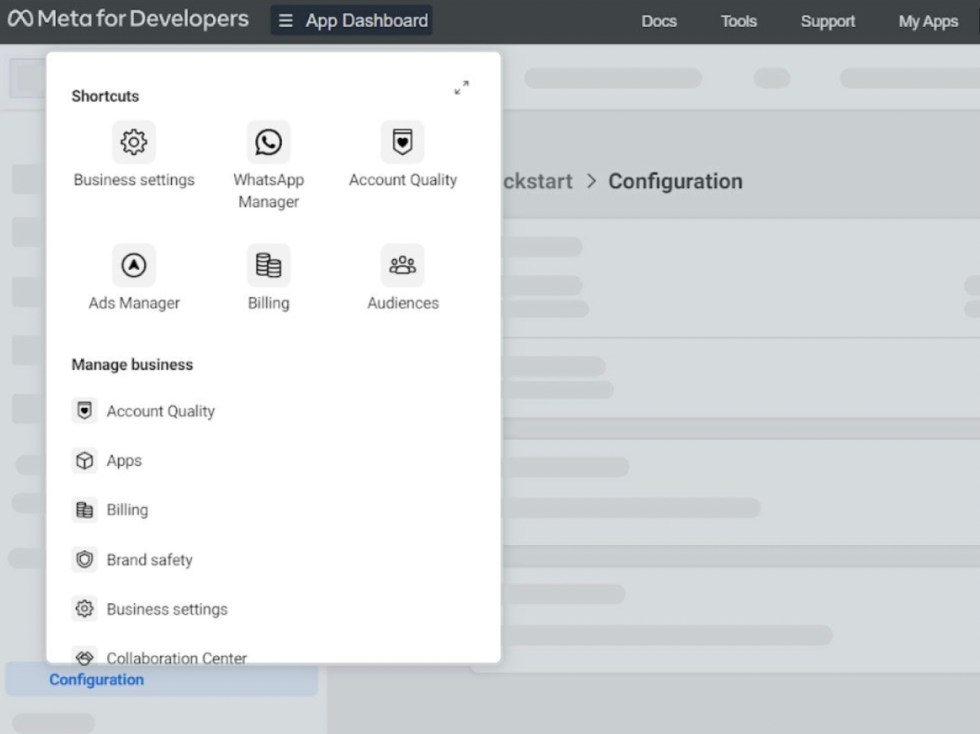Go to the Support page
Screen dimensions: 980x734
click(x=827, y=21)
